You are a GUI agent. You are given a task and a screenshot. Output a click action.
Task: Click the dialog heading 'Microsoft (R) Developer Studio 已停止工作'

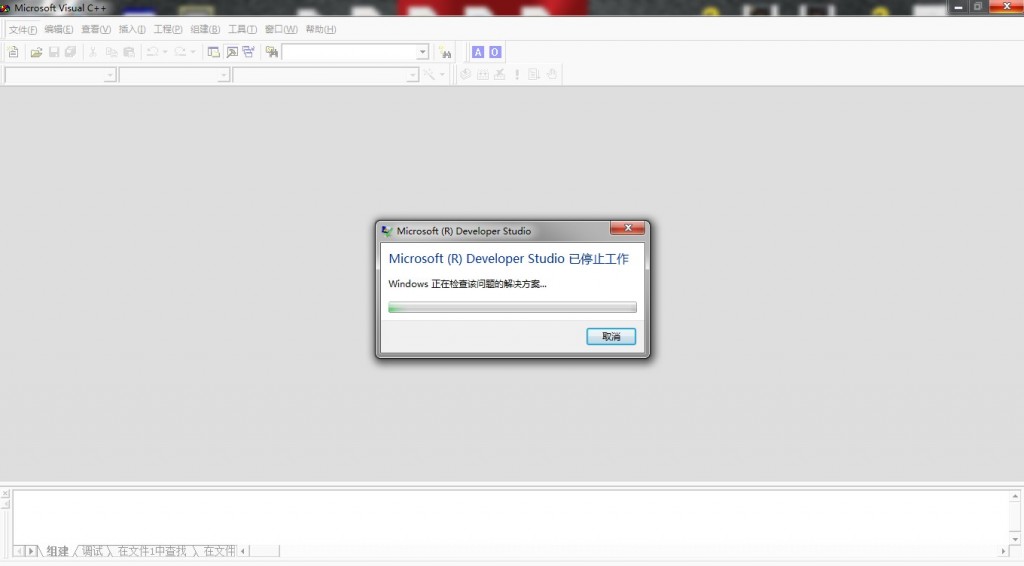click(508, 259)
